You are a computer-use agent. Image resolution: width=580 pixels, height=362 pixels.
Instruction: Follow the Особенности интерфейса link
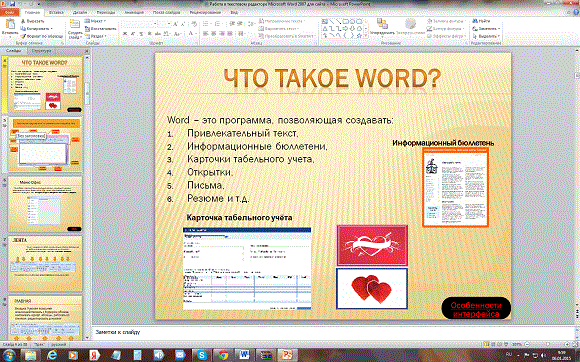[476, 309]
